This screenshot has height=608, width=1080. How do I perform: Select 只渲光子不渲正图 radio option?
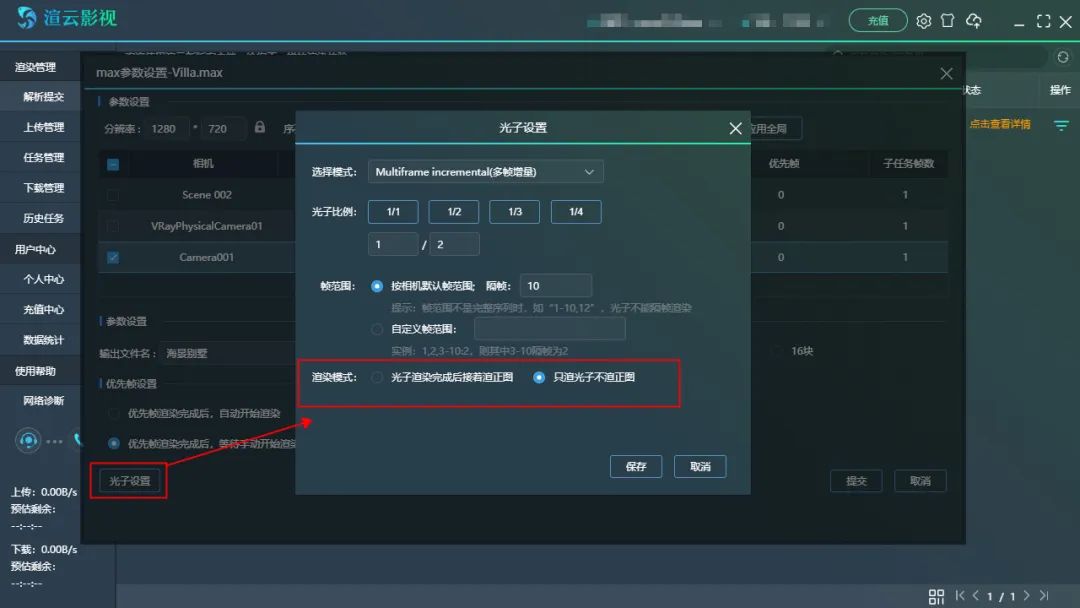pos(540,378)
